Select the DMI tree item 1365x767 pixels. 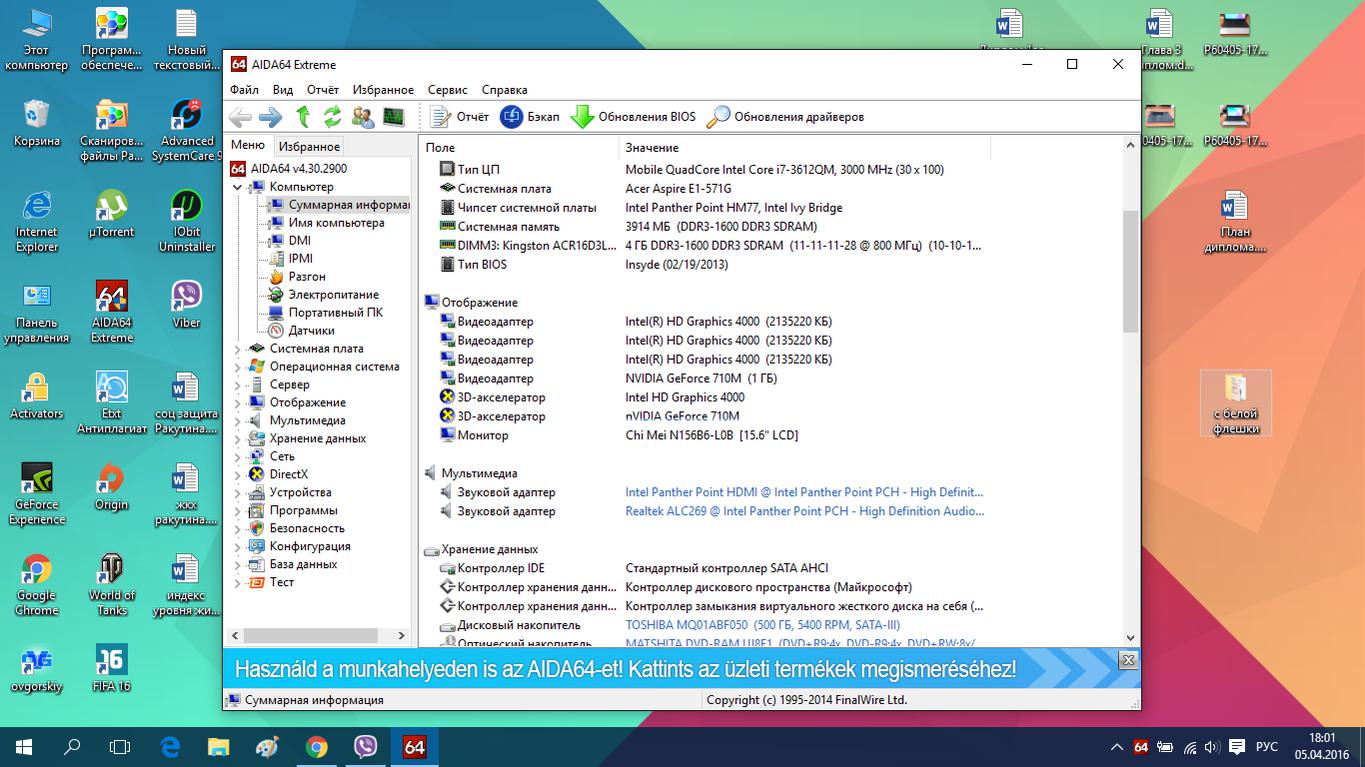tap(299, 241)
